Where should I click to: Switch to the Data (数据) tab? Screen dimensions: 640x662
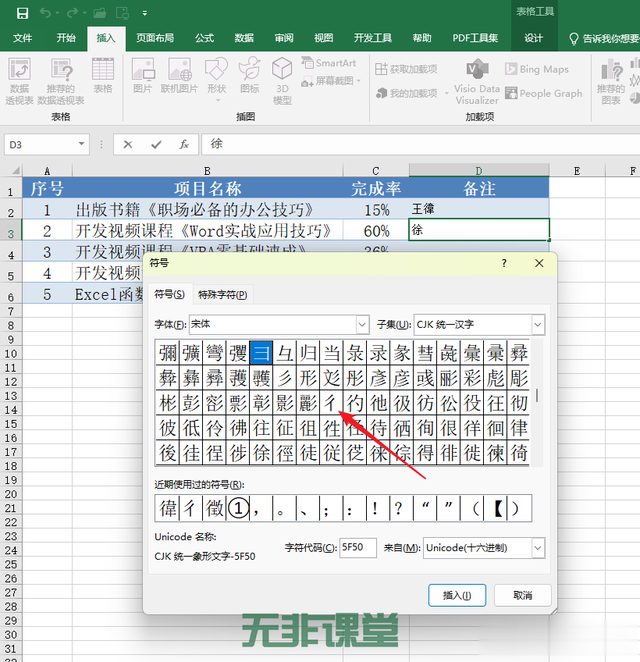coord(244,38)
